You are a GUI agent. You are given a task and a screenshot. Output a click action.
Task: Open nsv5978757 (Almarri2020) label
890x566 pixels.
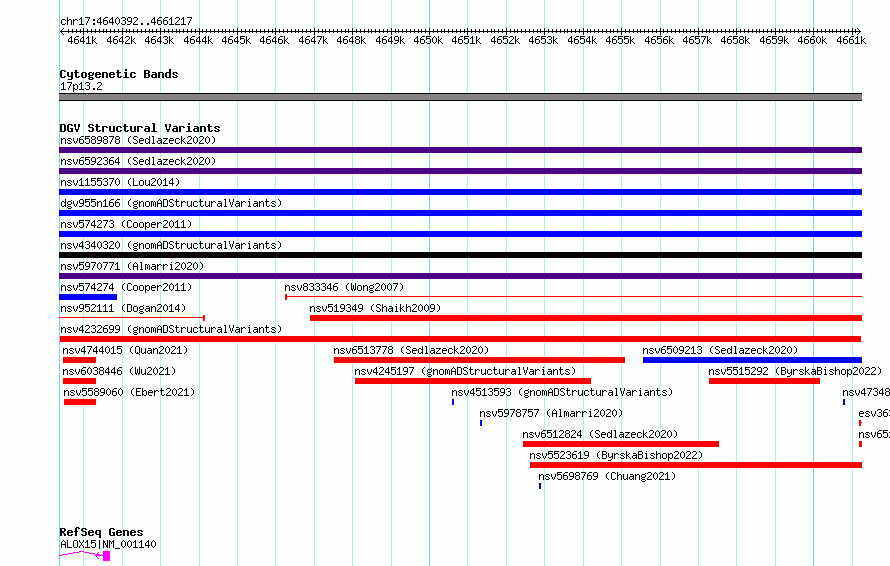(551, 413)
